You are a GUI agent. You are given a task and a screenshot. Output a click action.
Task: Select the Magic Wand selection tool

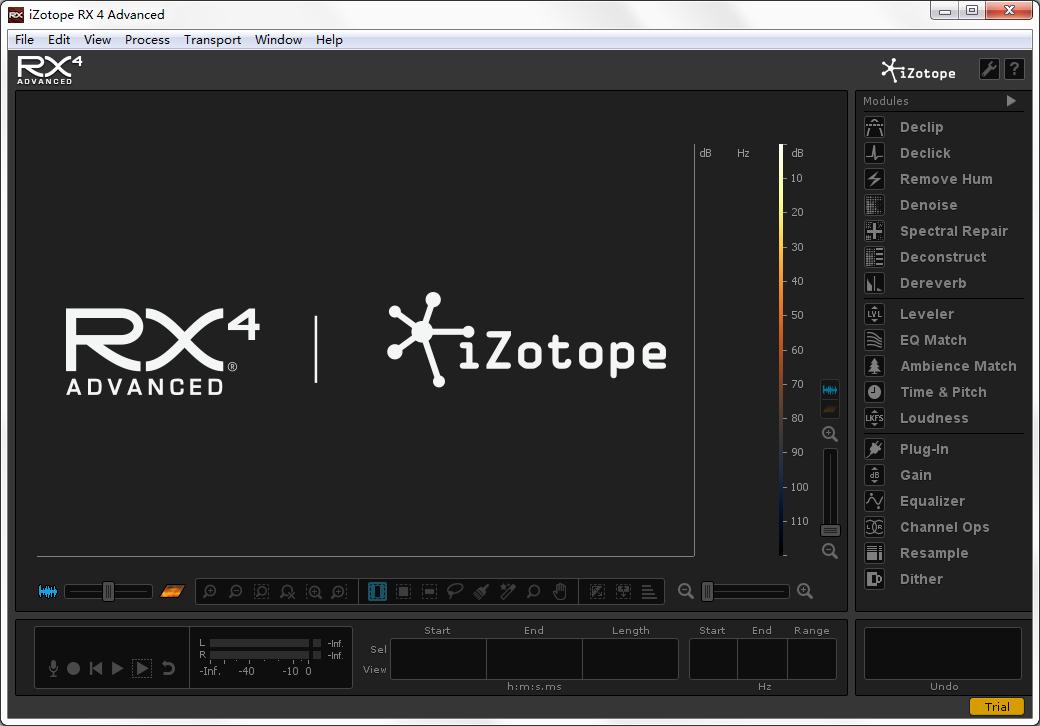507,591
